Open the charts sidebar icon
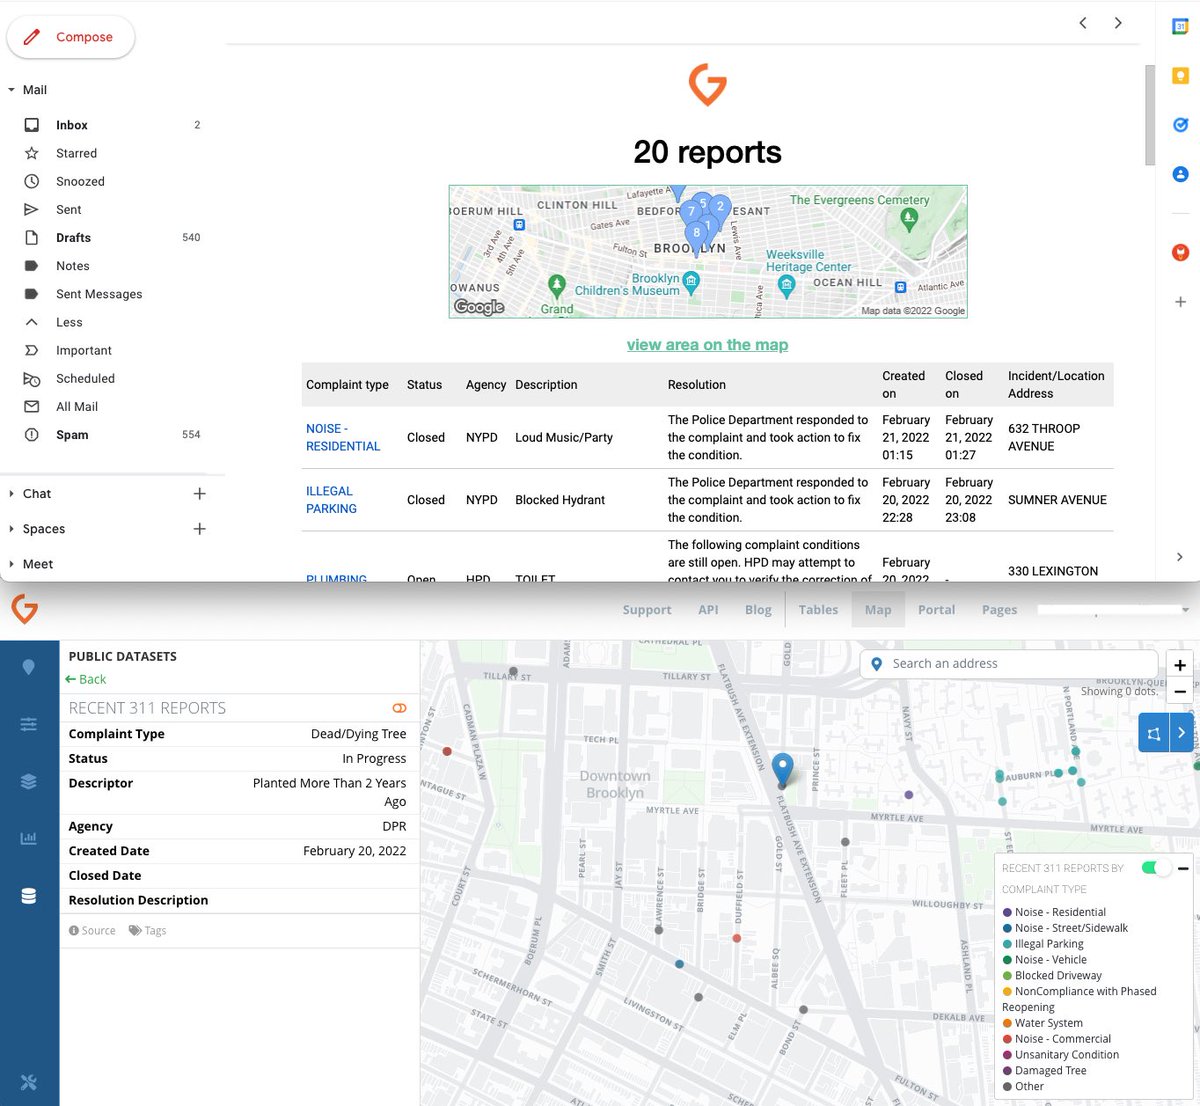Image resolution: width=1200 pixels, height=1106 pixels. [29, 838]
